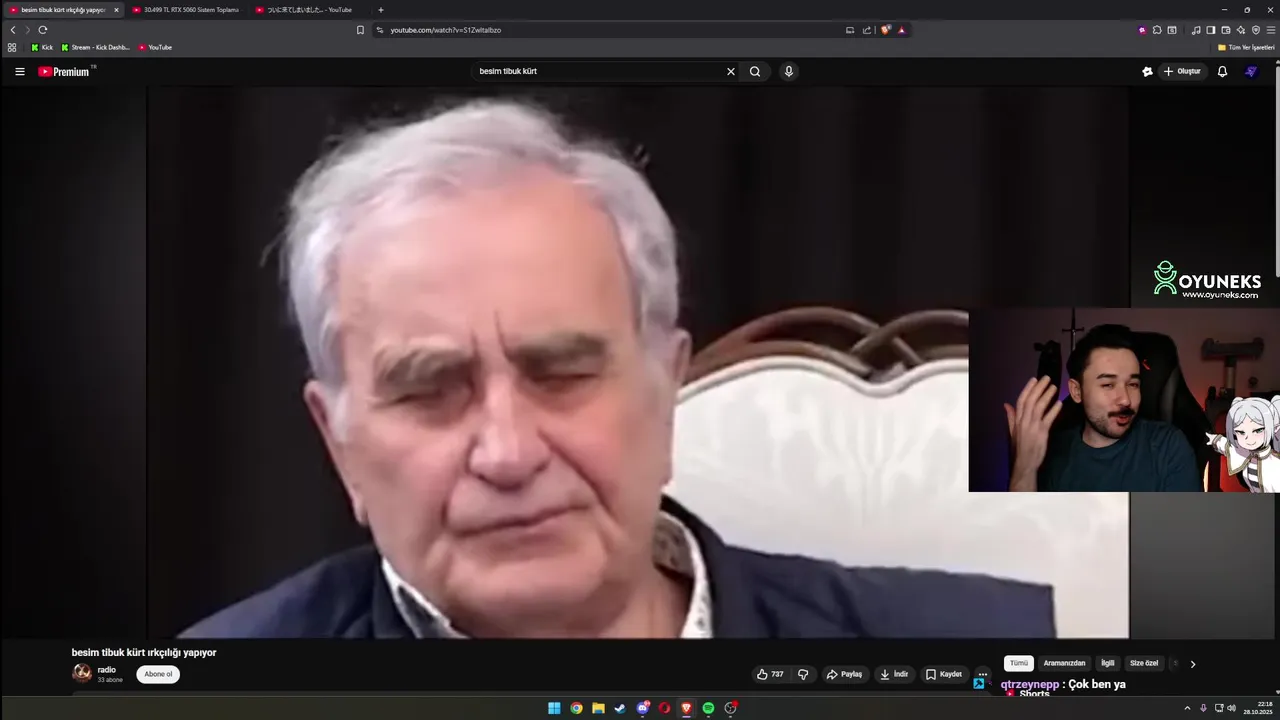Open the taskbar volume control

(x=1231, y=708)
